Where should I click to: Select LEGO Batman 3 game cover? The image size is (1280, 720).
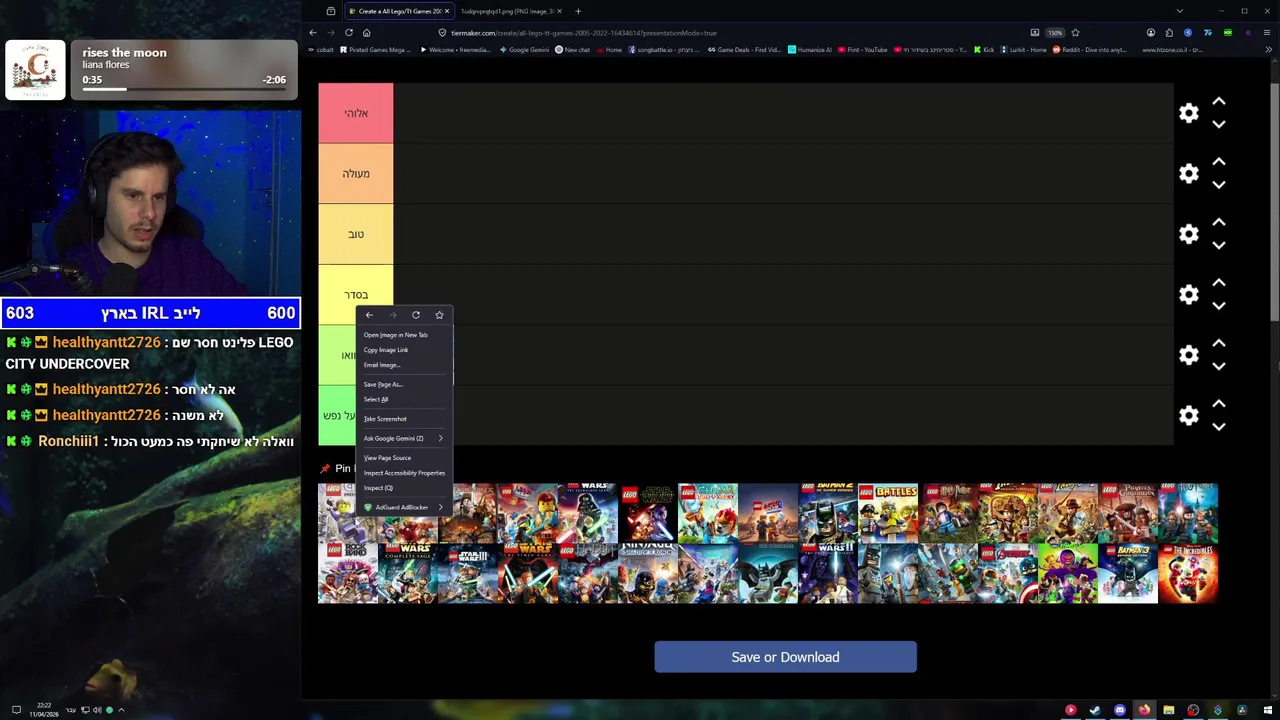pyautogui.click(x=1128, y=573)
